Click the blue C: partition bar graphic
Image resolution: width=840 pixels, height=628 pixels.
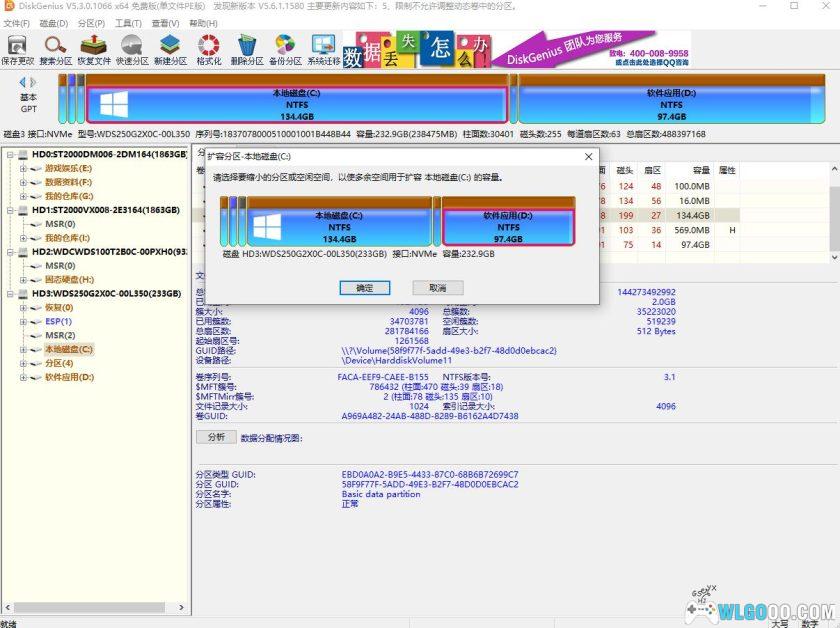(x=300, y=104)
